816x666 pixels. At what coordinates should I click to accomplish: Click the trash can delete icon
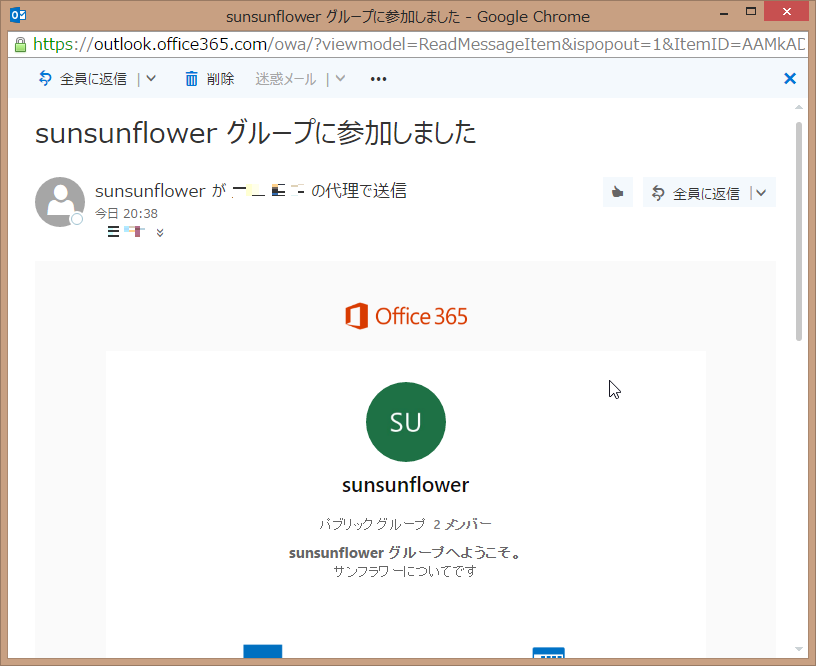pos(192,79)
